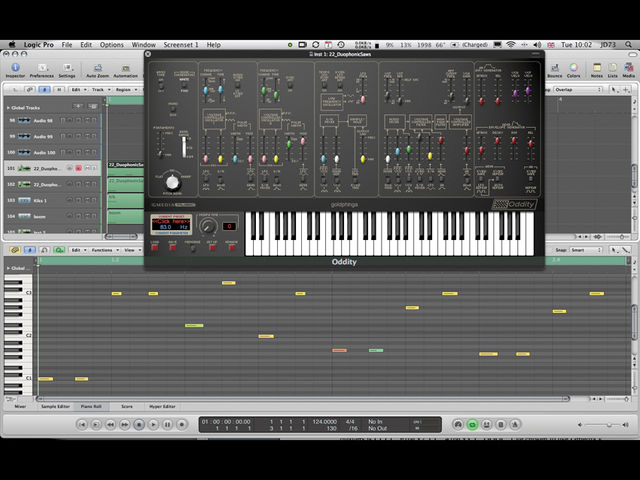Toggle the blue MIDI In button in Piano Roll
Viewport: 640px width, 480px height.
click(x=29, y=250)
